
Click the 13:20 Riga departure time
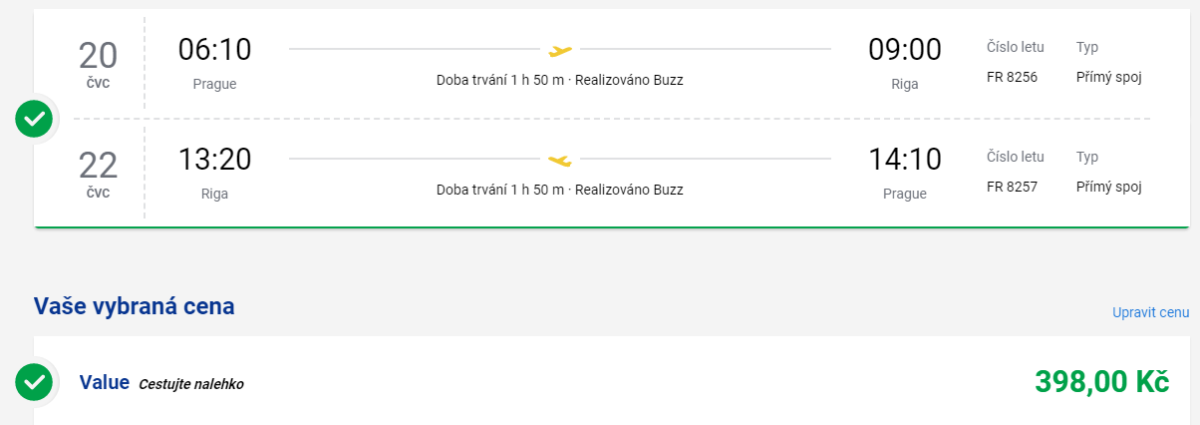[215, 160]
